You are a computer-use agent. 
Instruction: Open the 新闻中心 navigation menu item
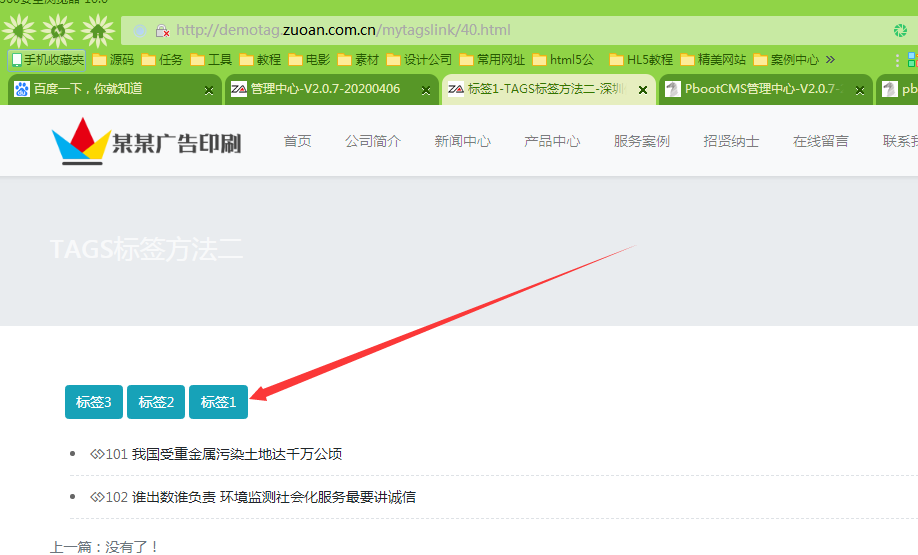coord(462,141)
